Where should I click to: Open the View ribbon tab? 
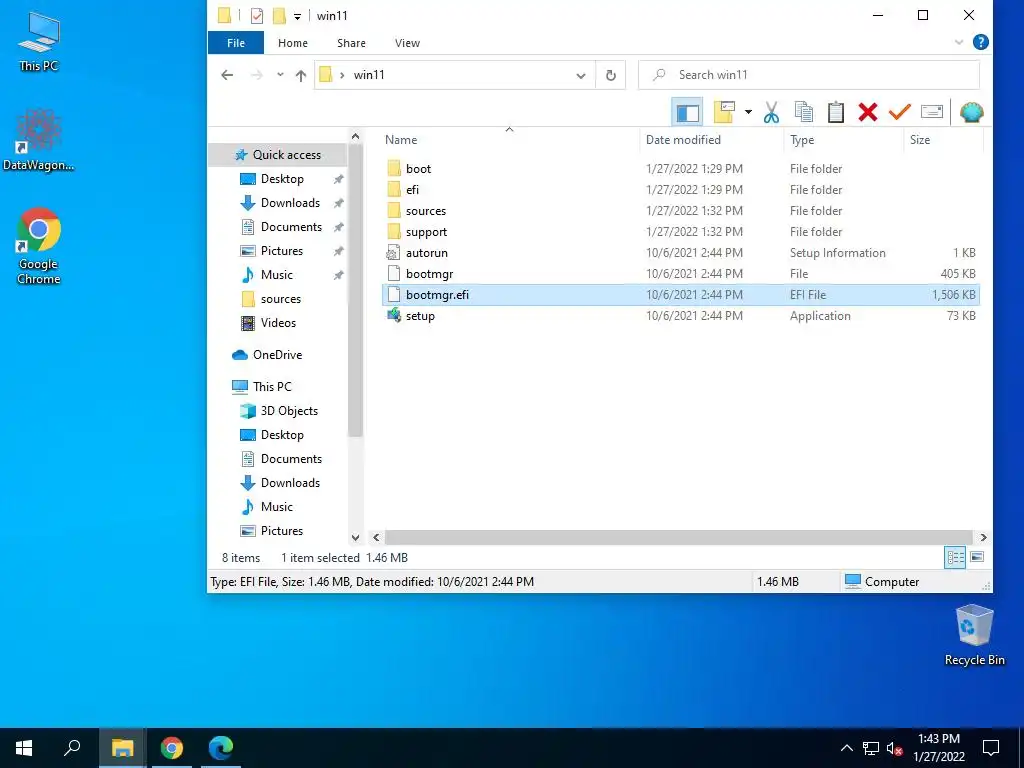(x=408, y=43)
